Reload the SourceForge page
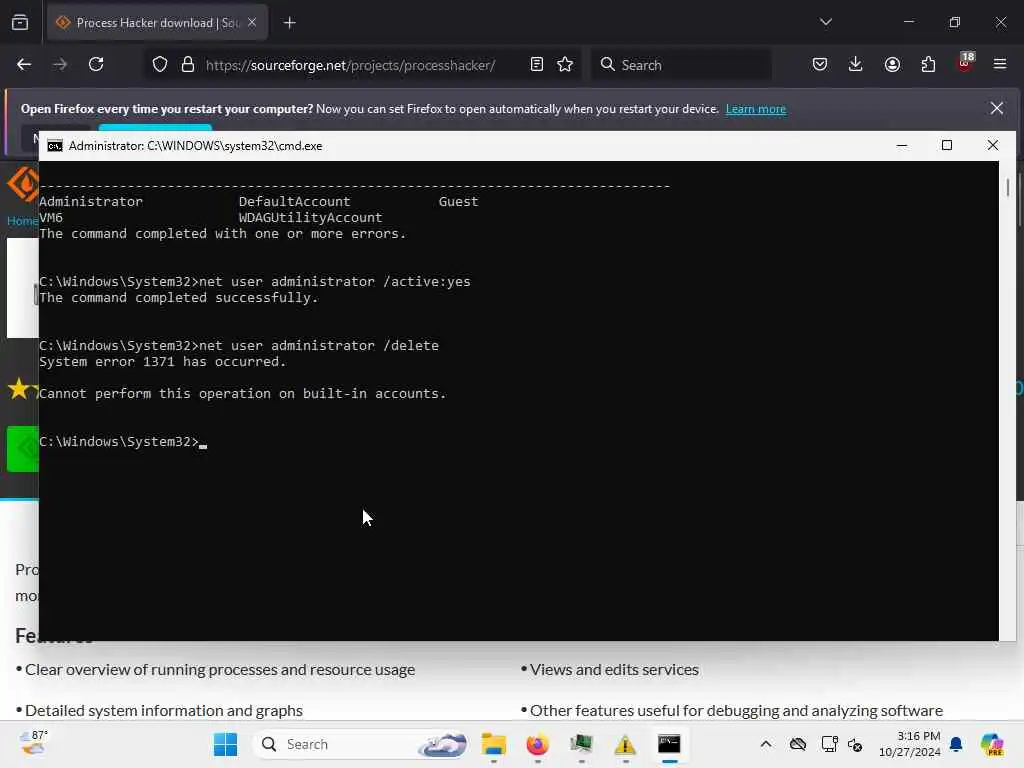The image size is (1024, 768). [96, 64]
